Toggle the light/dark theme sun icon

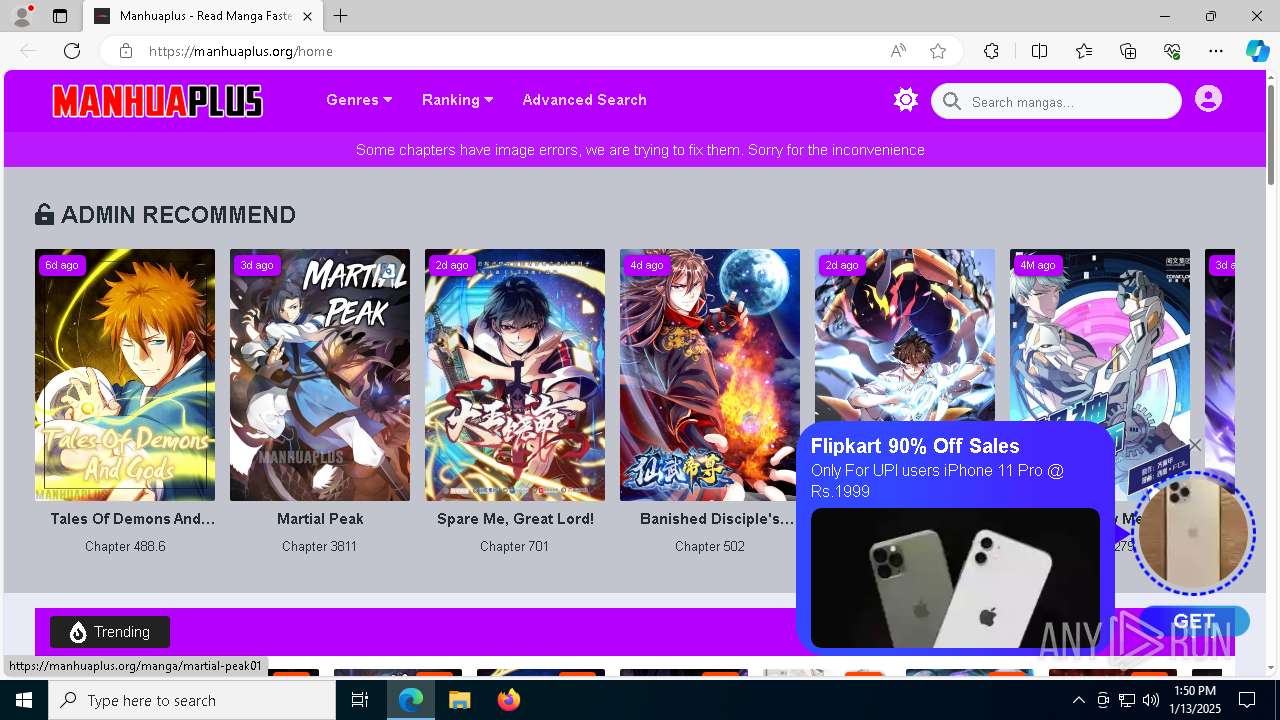[906, 100]
